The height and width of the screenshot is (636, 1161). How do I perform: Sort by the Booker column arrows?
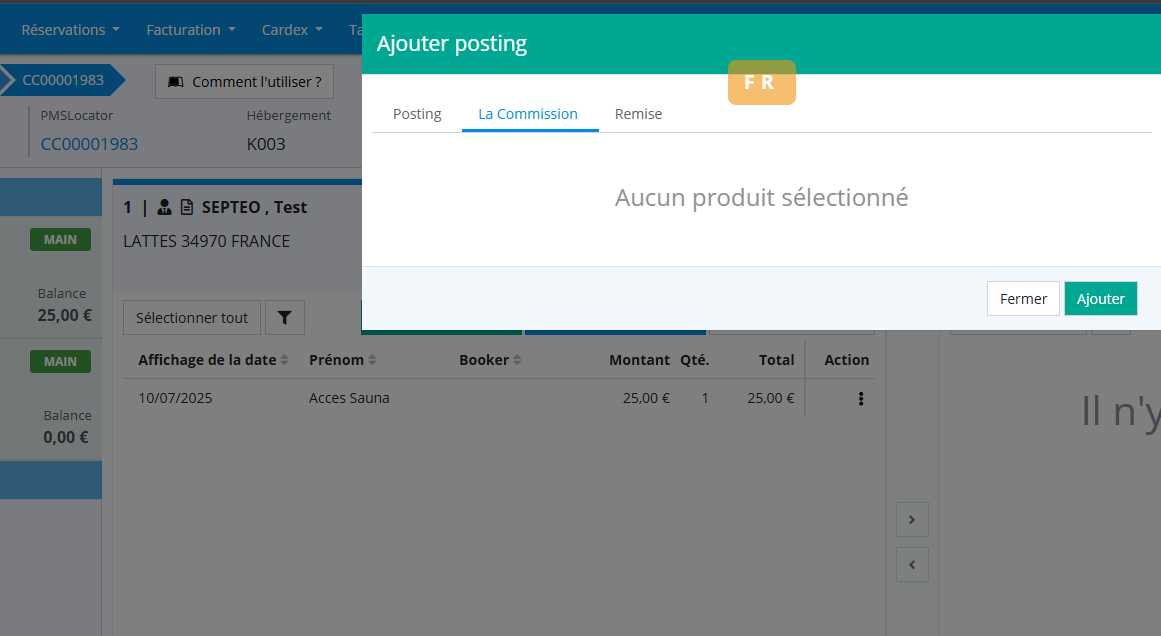[517, 360]
